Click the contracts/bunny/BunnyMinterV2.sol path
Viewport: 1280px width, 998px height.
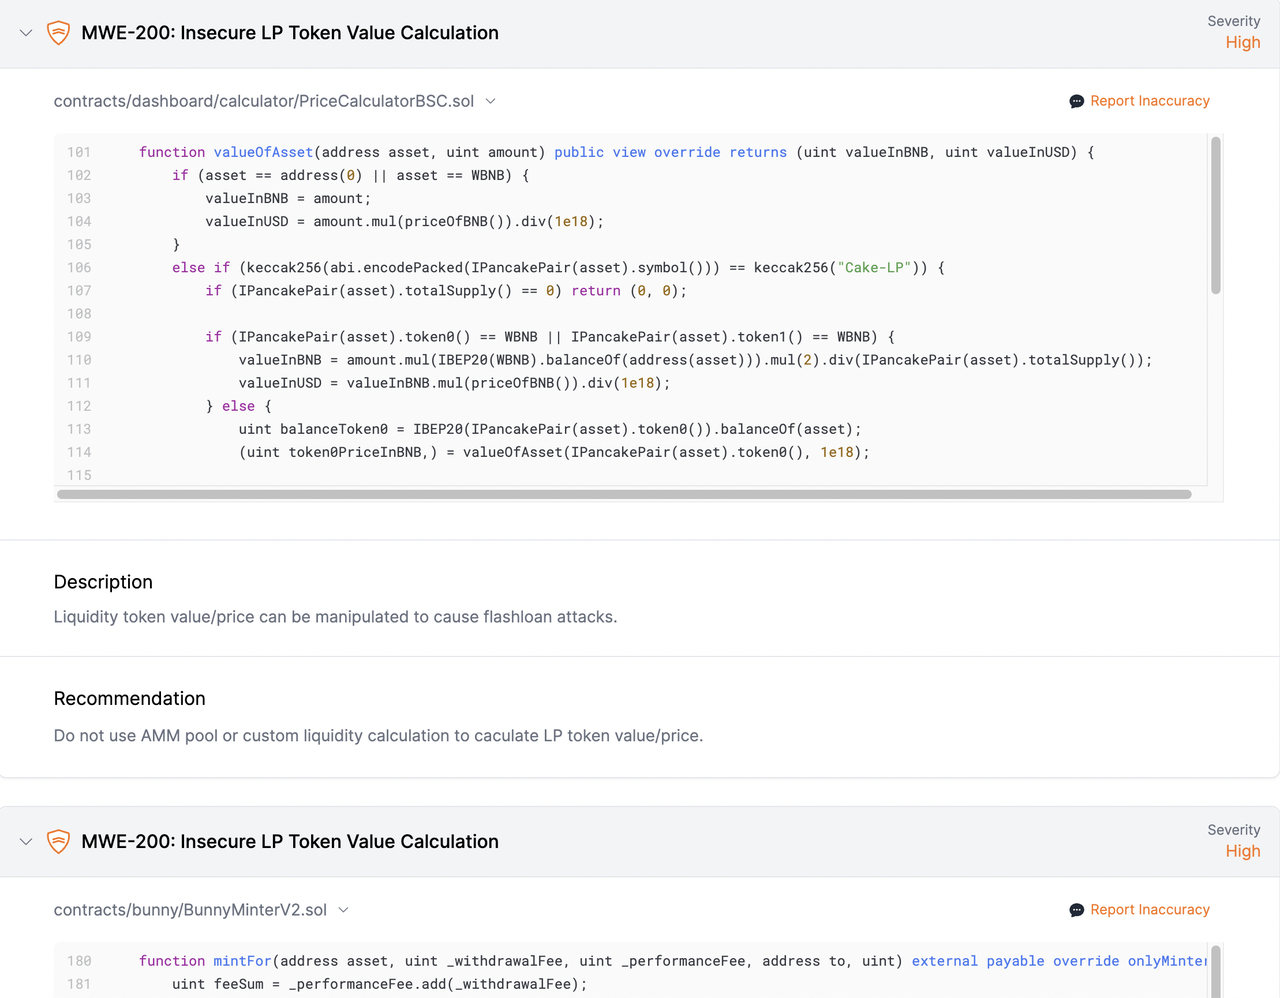(x=190, y=910)
